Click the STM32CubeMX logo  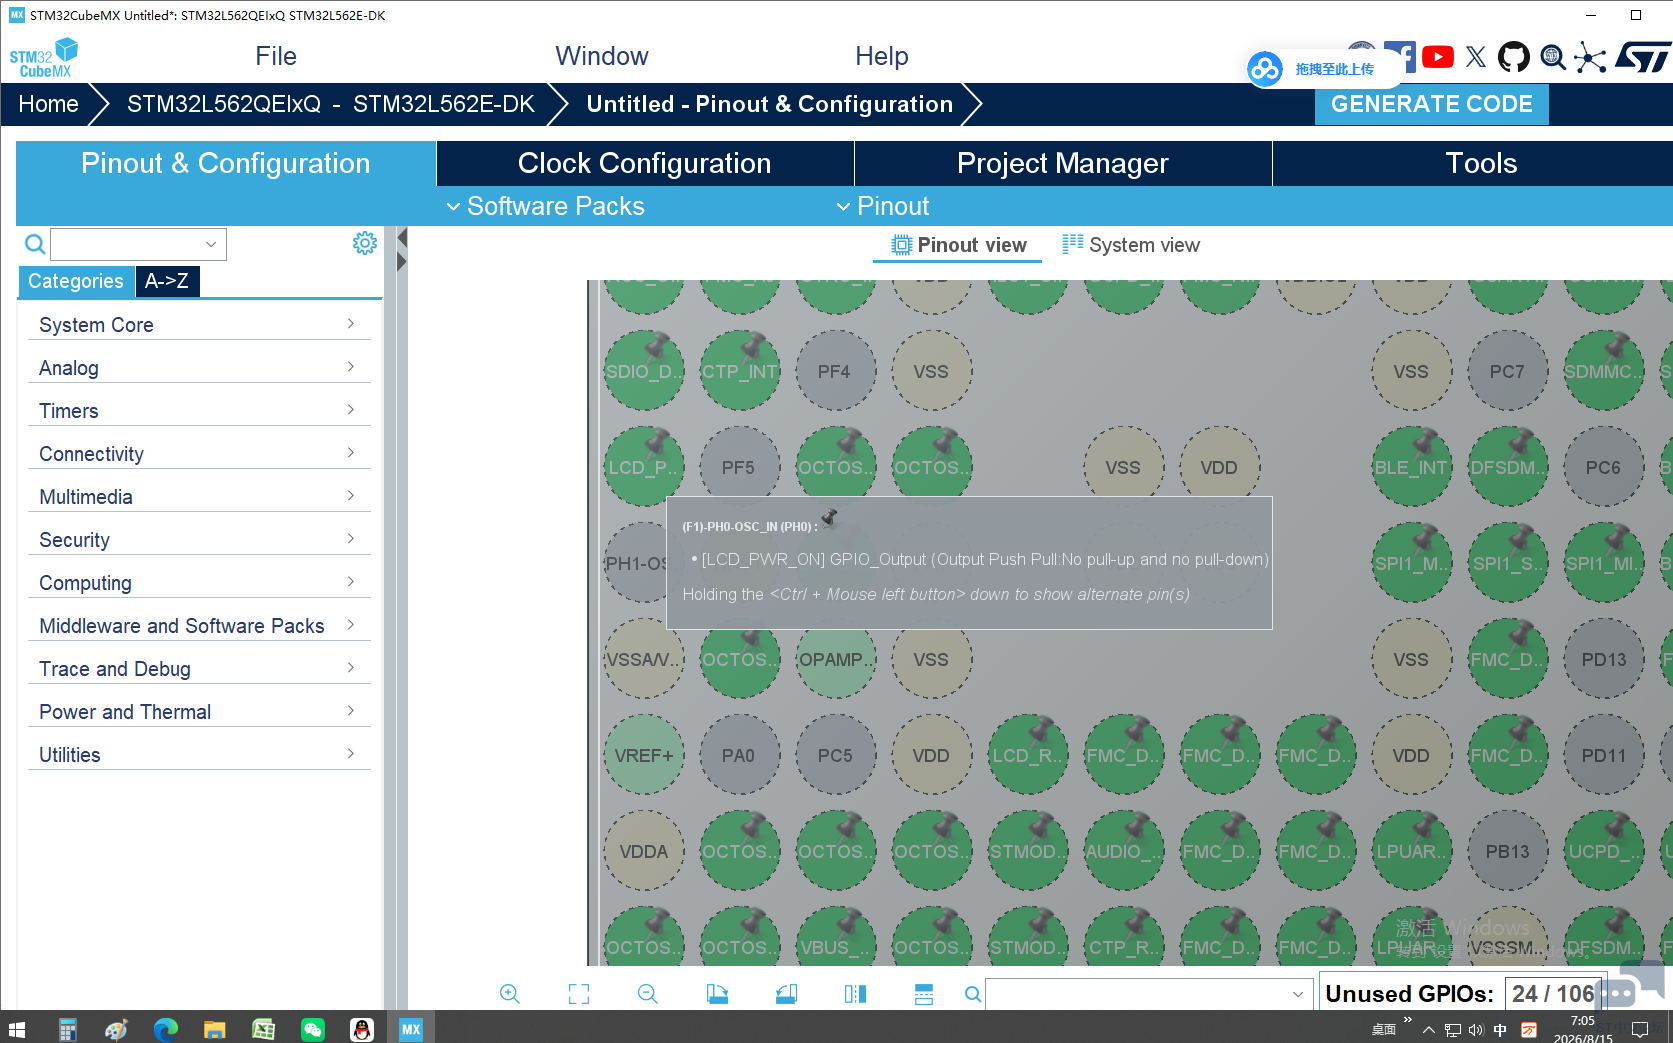point(44,58)
